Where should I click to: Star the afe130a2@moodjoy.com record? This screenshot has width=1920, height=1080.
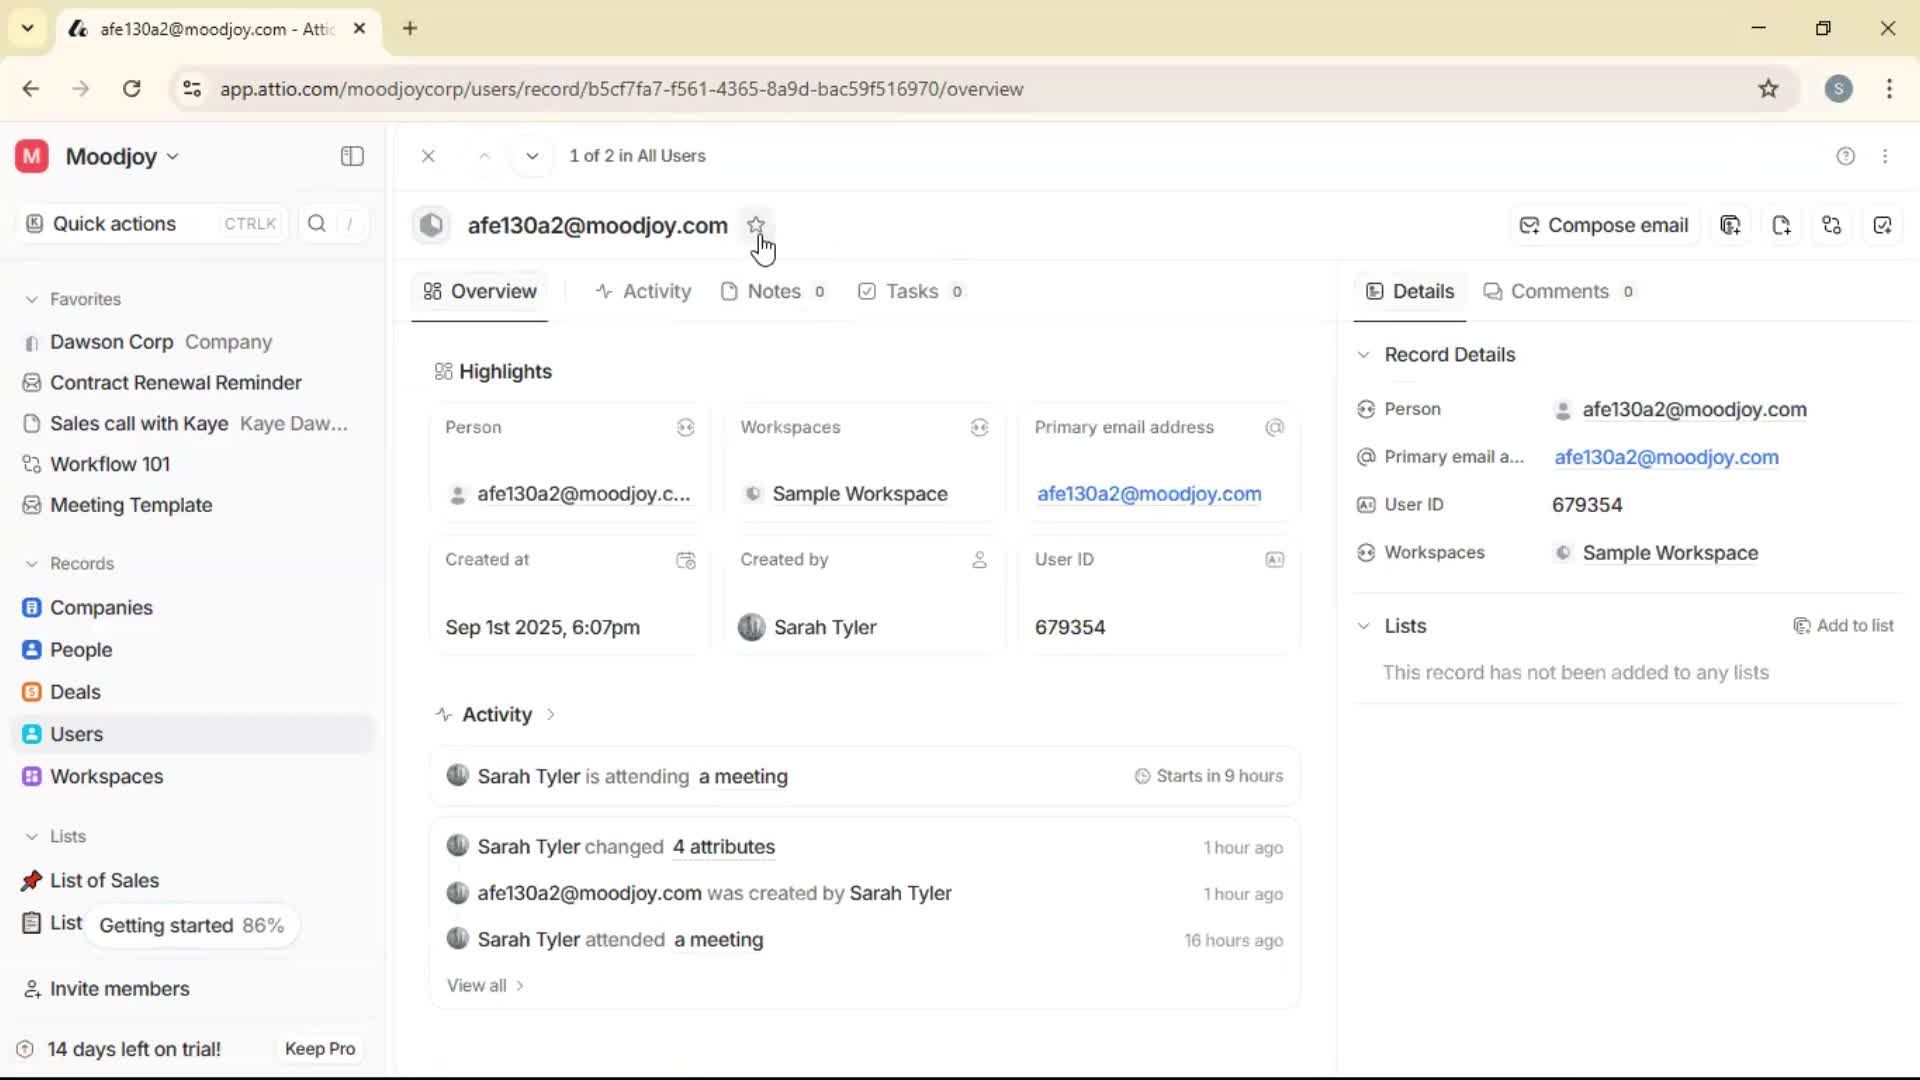point(757,224)
